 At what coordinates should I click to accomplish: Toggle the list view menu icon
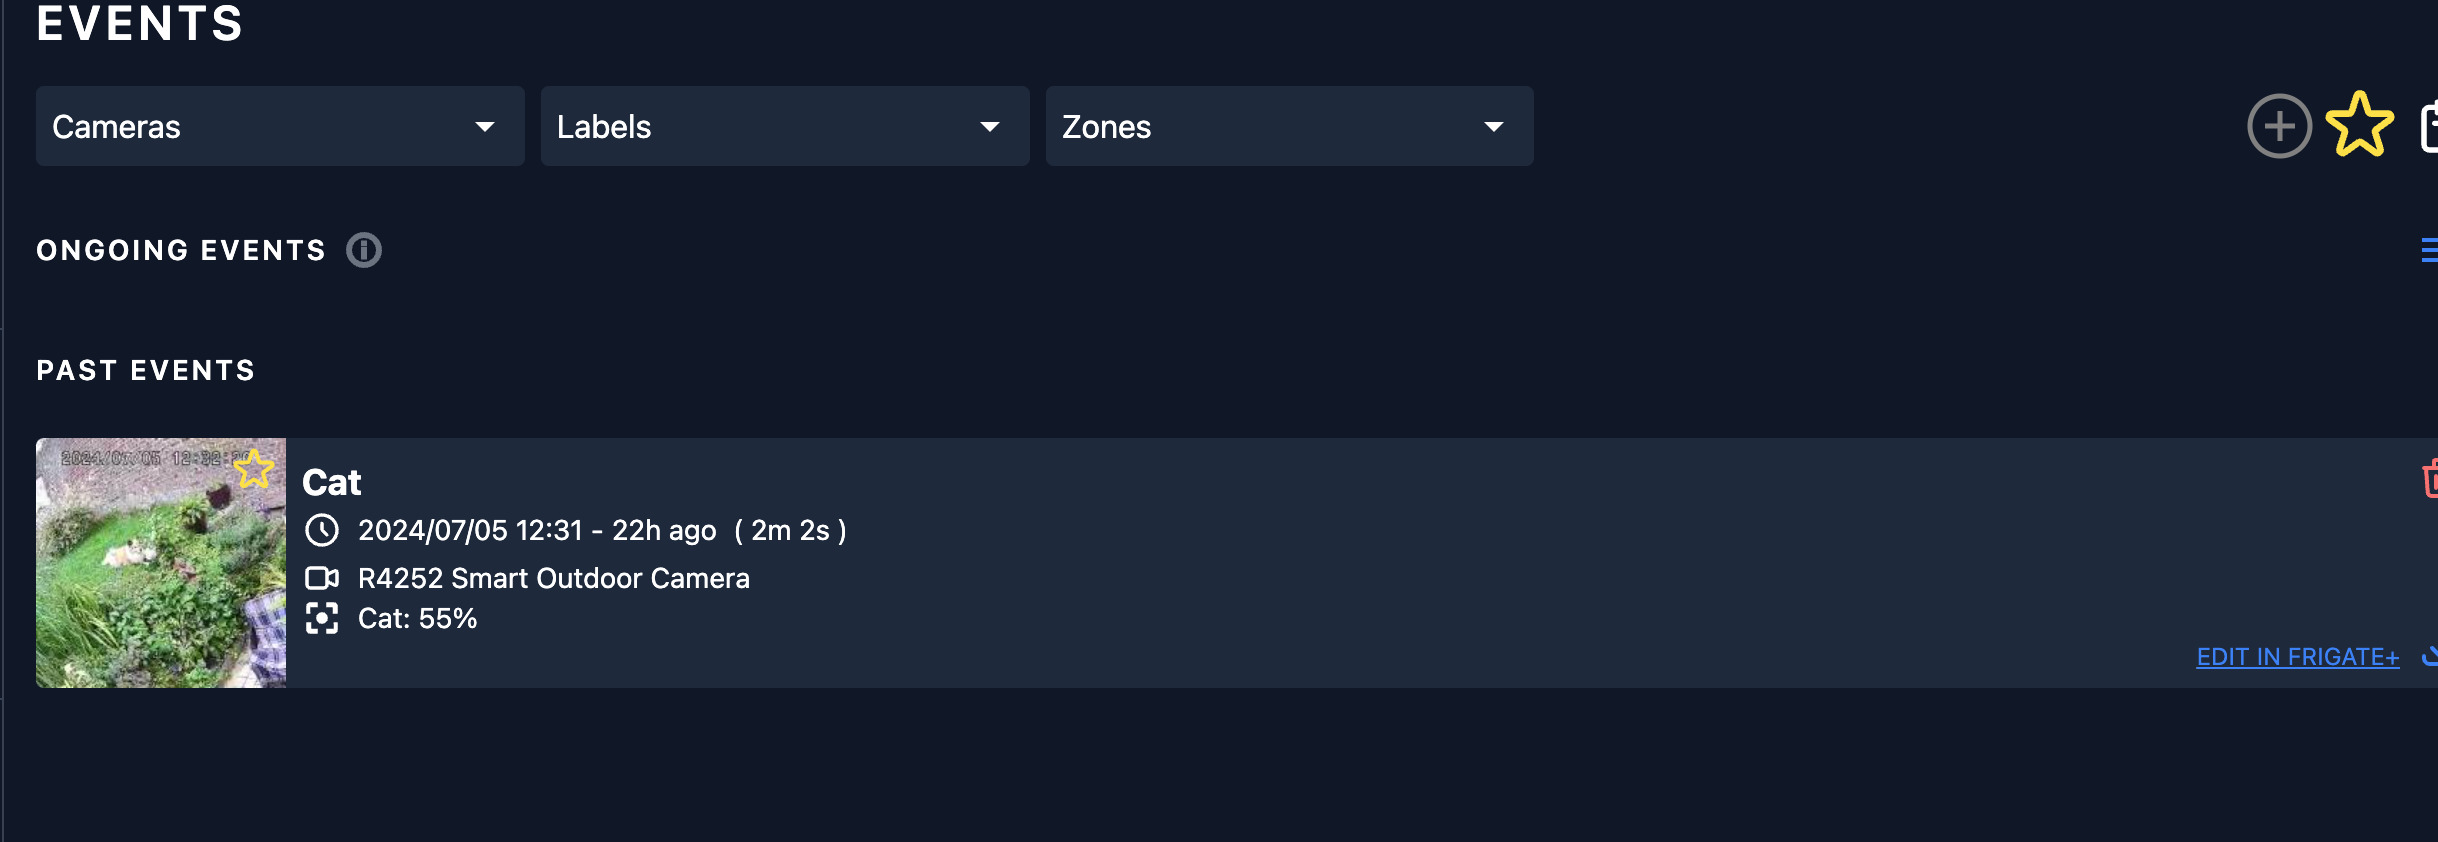point(2429,250)
